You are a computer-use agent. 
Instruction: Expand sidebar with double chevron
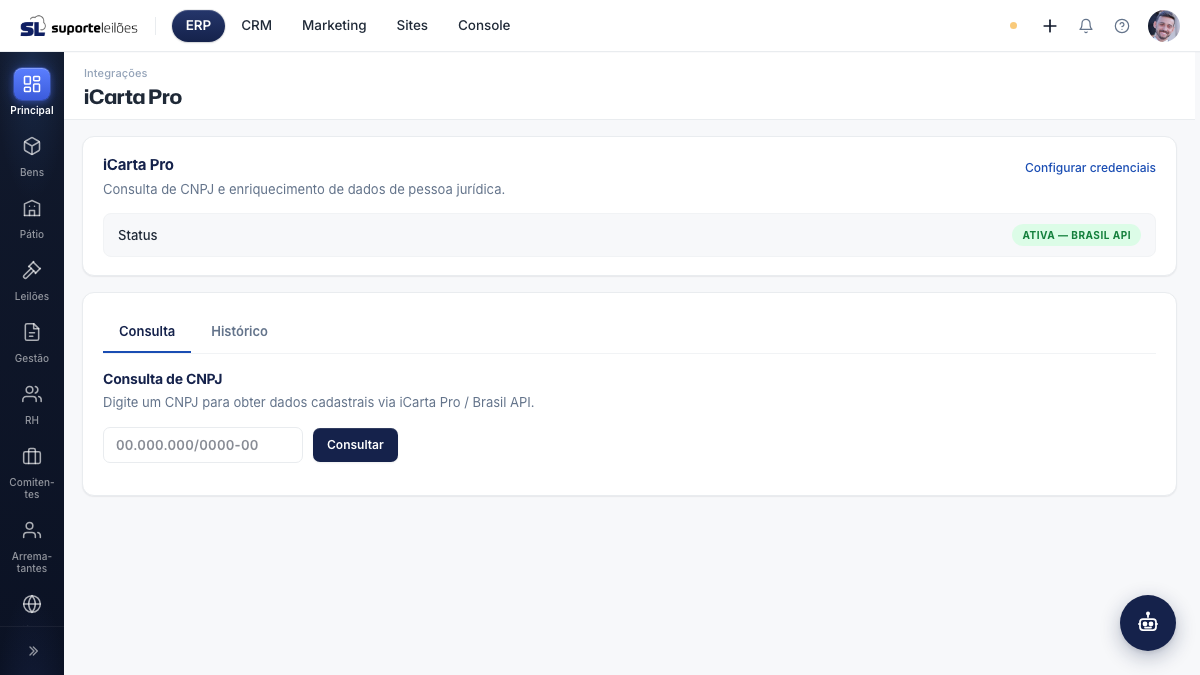tap(32, 651)
